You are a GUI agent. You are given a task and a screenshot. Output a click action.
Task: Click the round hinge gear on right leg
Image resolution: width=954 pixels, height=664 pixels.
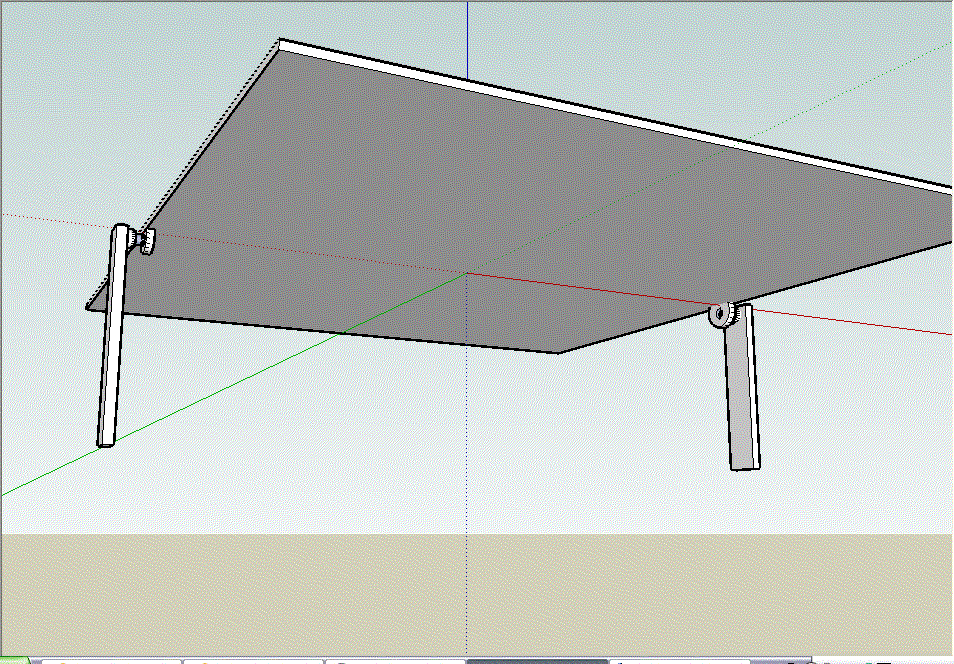pyautogui.click(x=723, y=314)
